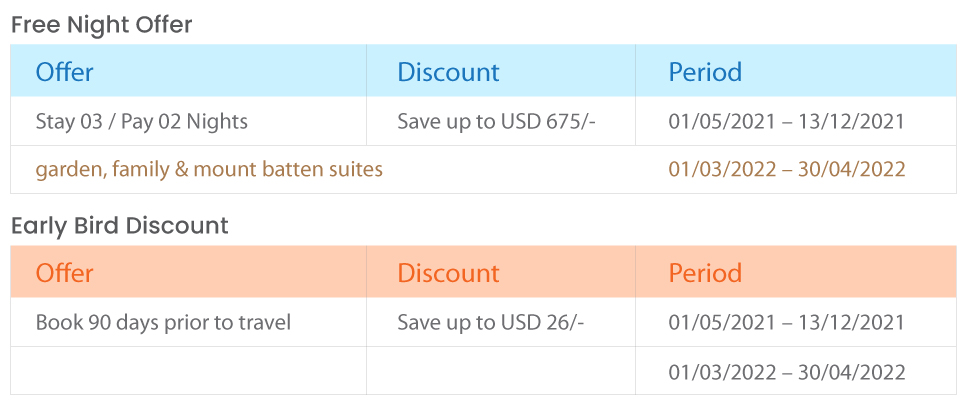Click Book 90 days prior to travel
This screenshot has width=968, height=401.
coord(163,323)
